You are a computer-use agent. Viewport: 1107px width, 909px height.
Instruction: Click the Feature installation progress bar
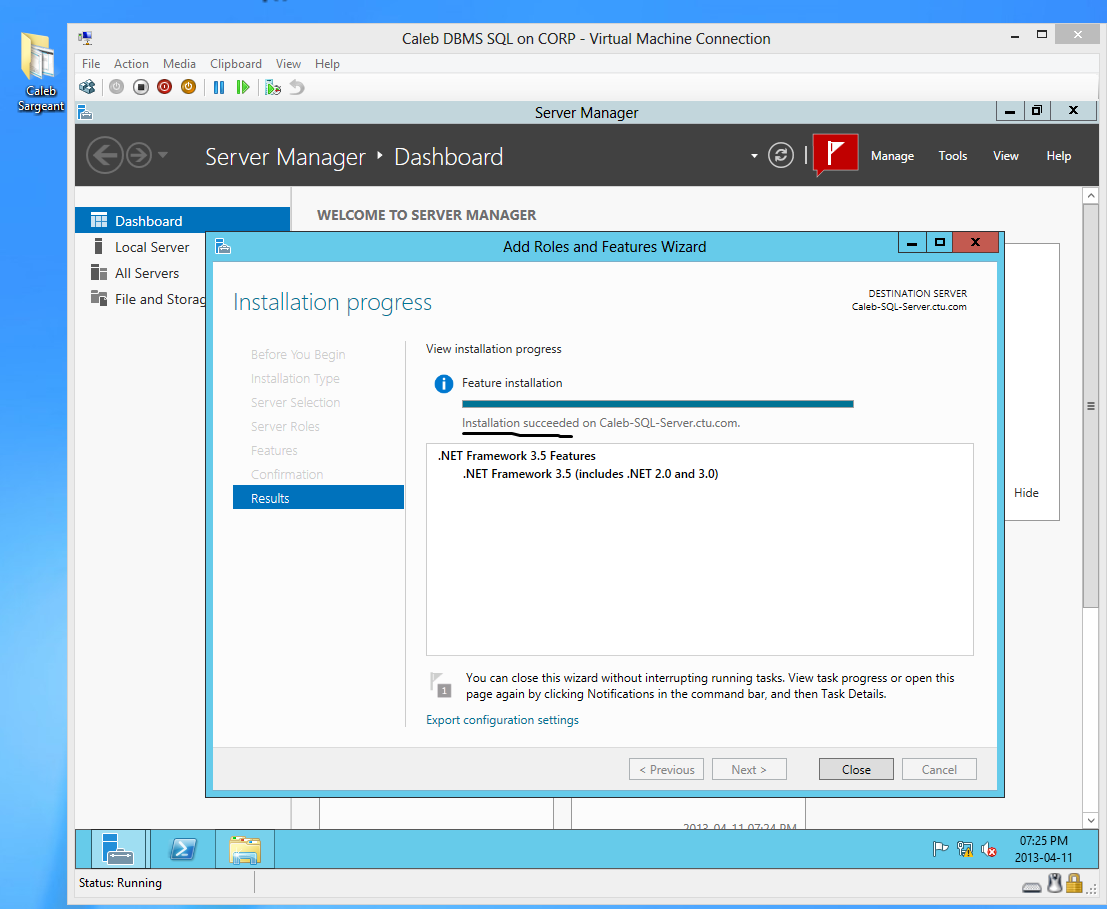(657, 404)
